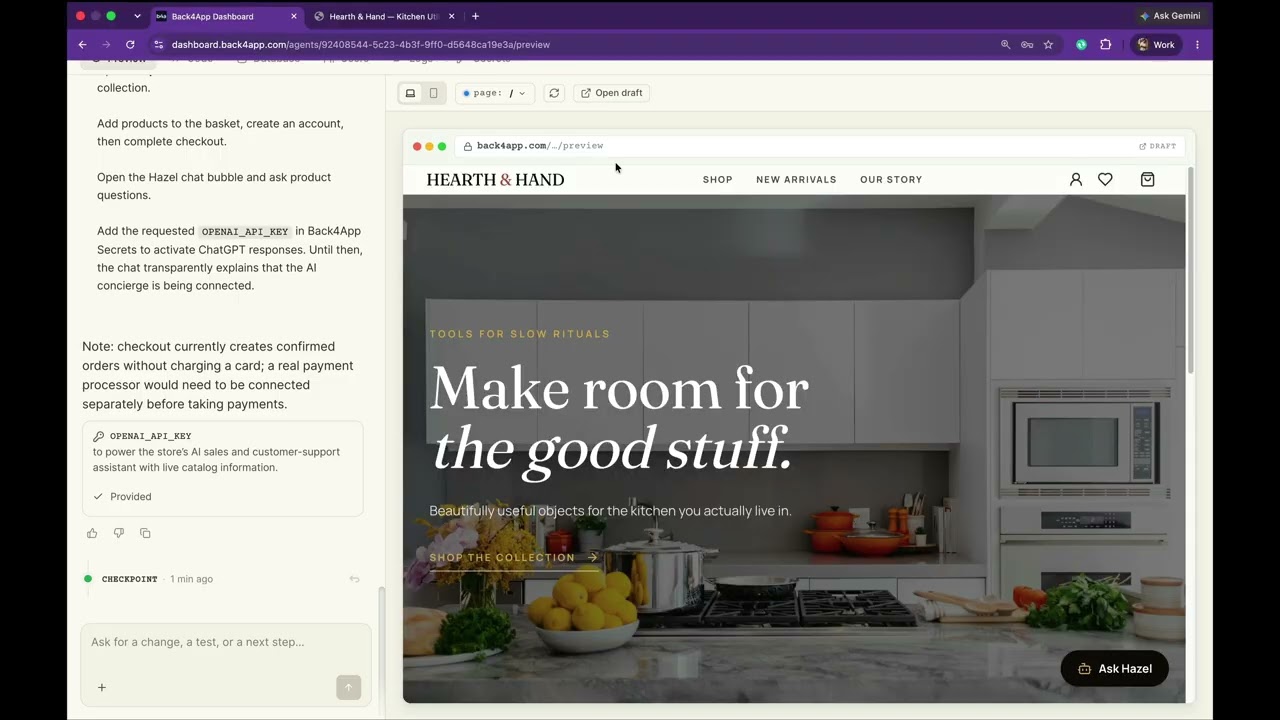This screenshot has width=1280, height=720.
Task: Click the preview scrollbar thumb
Action: pos(1190,270)
